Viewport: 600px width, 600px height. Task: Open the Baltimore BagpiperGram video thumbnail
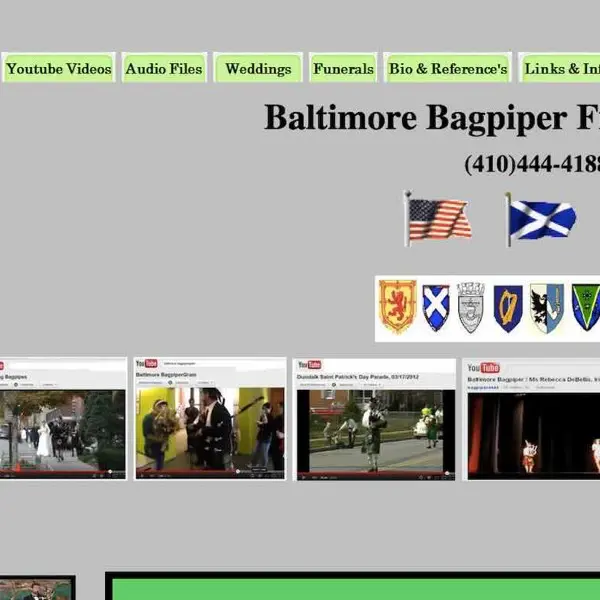[210, 419]
